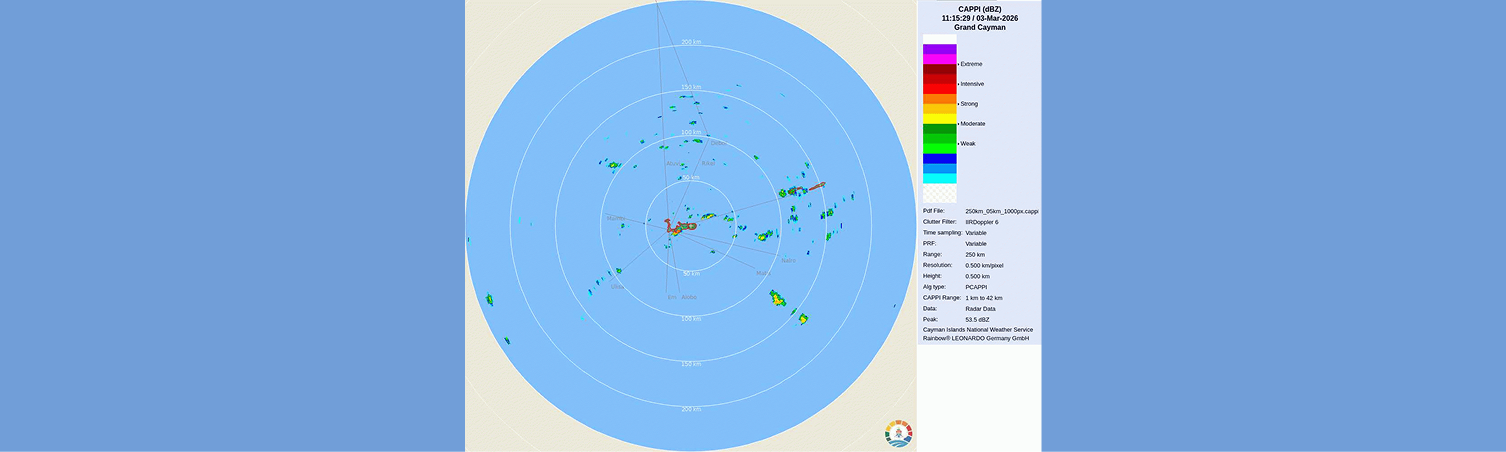Image resolution: width=1506 pixels, height=452 pixels.
Task: Click the CAPPI (dBZ) title text
Action: pos(979,9)
